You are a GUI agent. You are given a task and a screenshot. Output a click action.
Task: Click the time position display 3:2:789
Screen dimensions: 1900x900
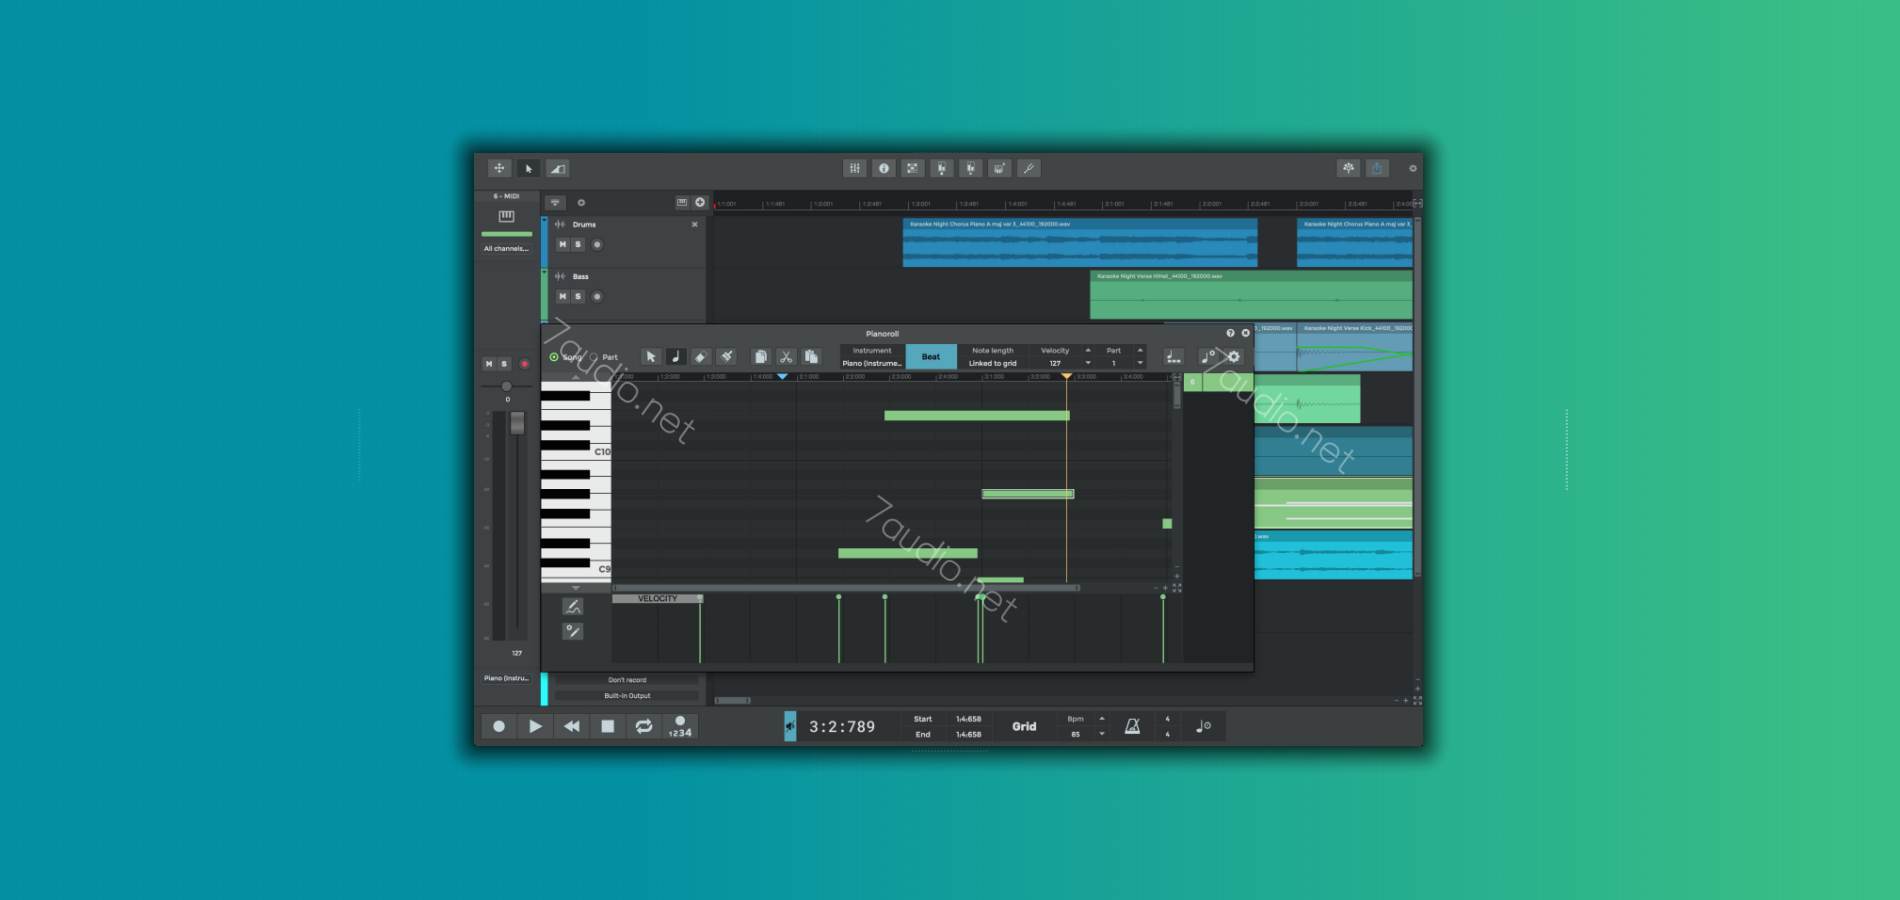pos(842,727)
